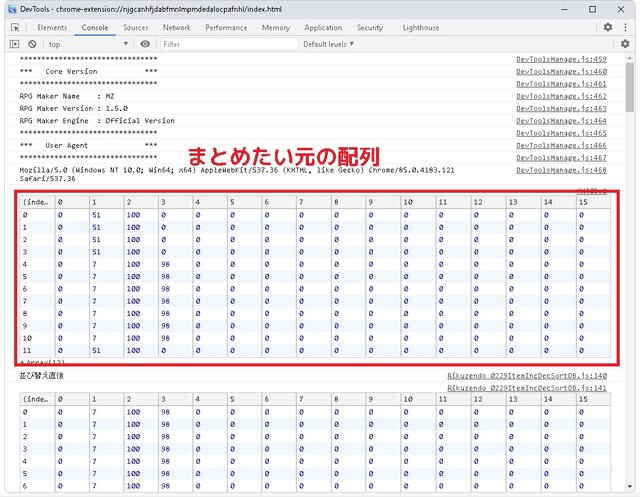Screen dimensions: 640x497
Task: Clear the console with the ban icon
Action: pyautogui.click(x=32, y=44)
